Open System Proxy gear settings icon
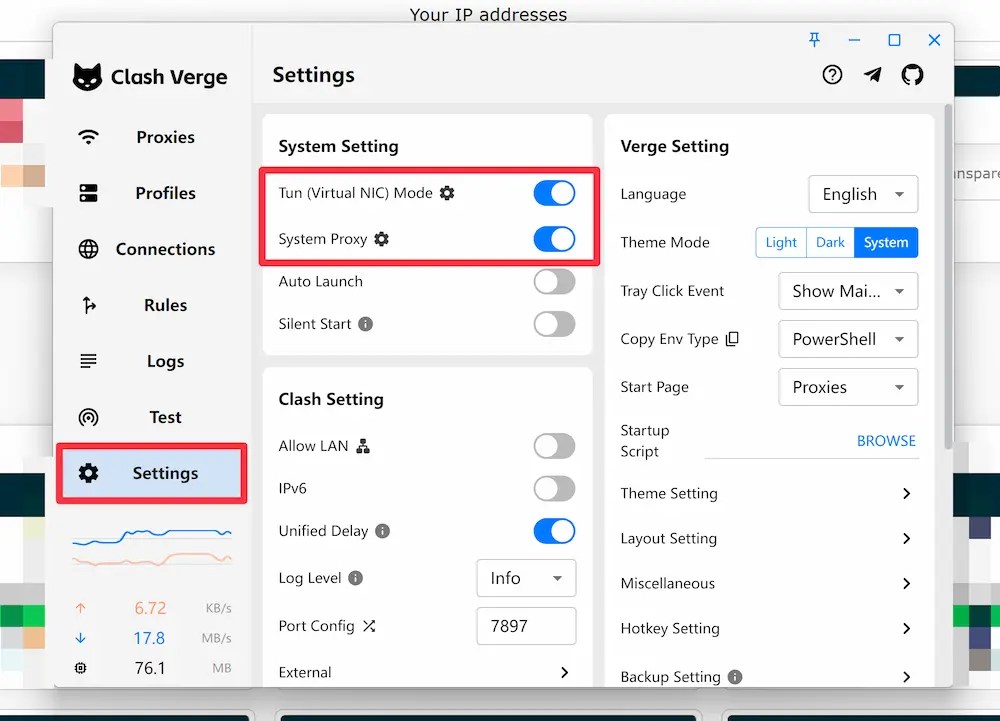The image size is (1000, 721). (x=381, y=239)
